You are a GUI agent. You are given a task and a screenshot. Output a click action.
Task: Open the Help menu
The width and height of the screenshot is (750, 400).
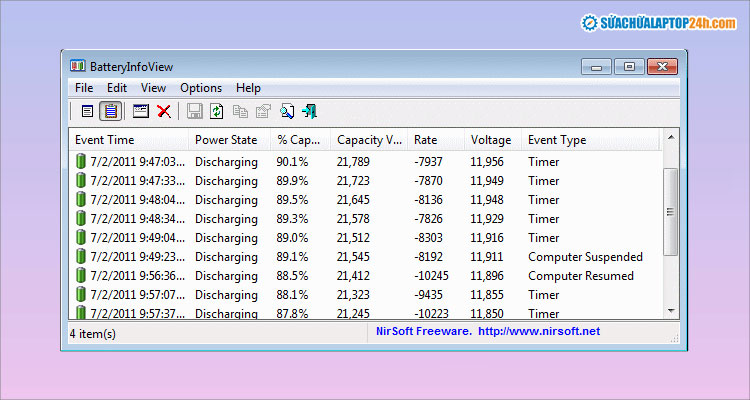(x=248, y=88)
